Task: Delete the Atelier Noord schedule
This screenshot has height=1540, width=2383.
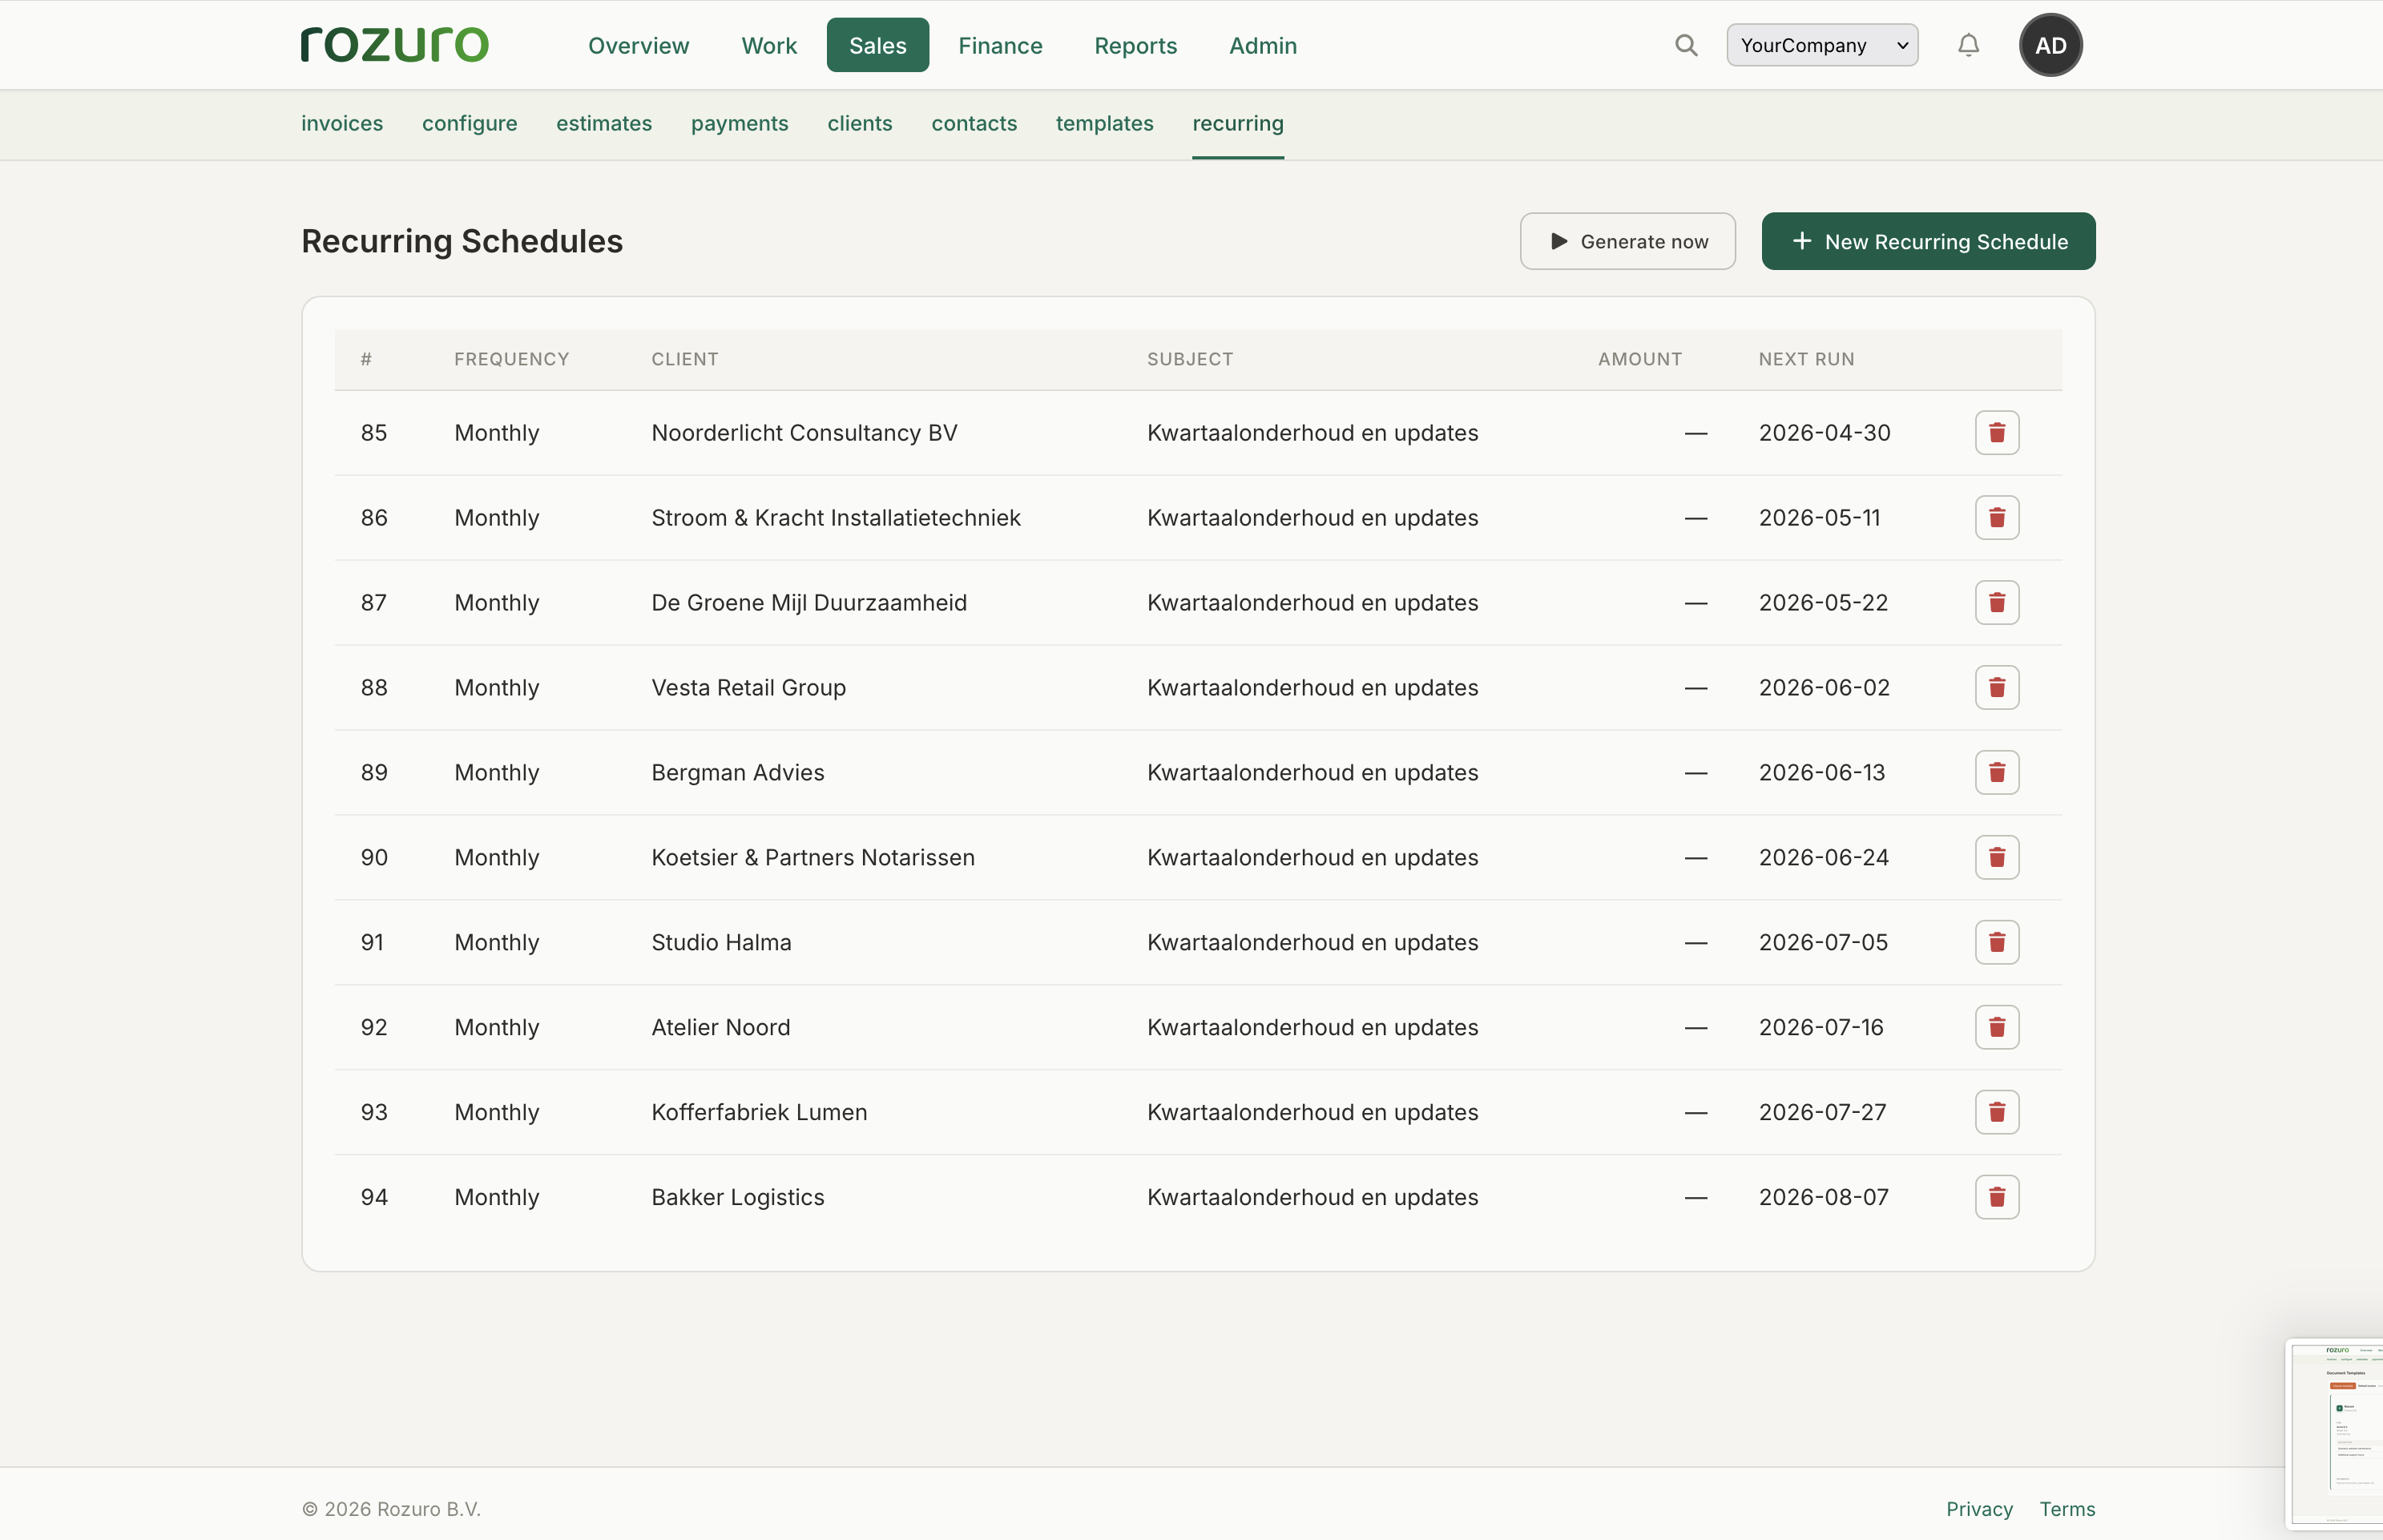Action: [1996, 1028]
